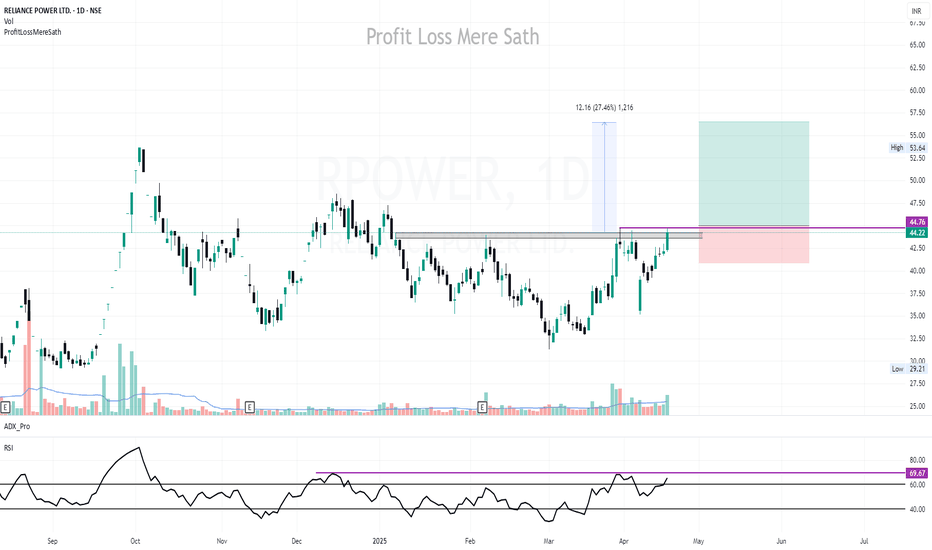Click the 12.16 (27.46%) measurement label

(x=604, y=108)
